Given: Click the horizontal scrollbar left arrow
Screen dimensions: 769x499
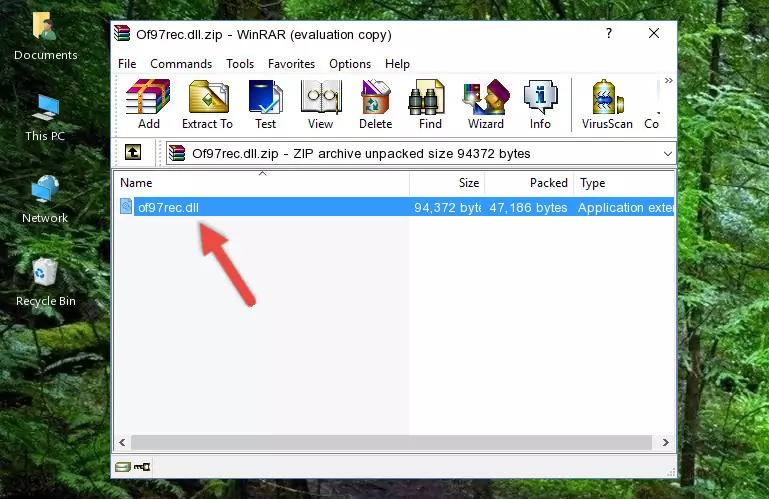Looking at the screenshot, I should [x=123, y=442].
